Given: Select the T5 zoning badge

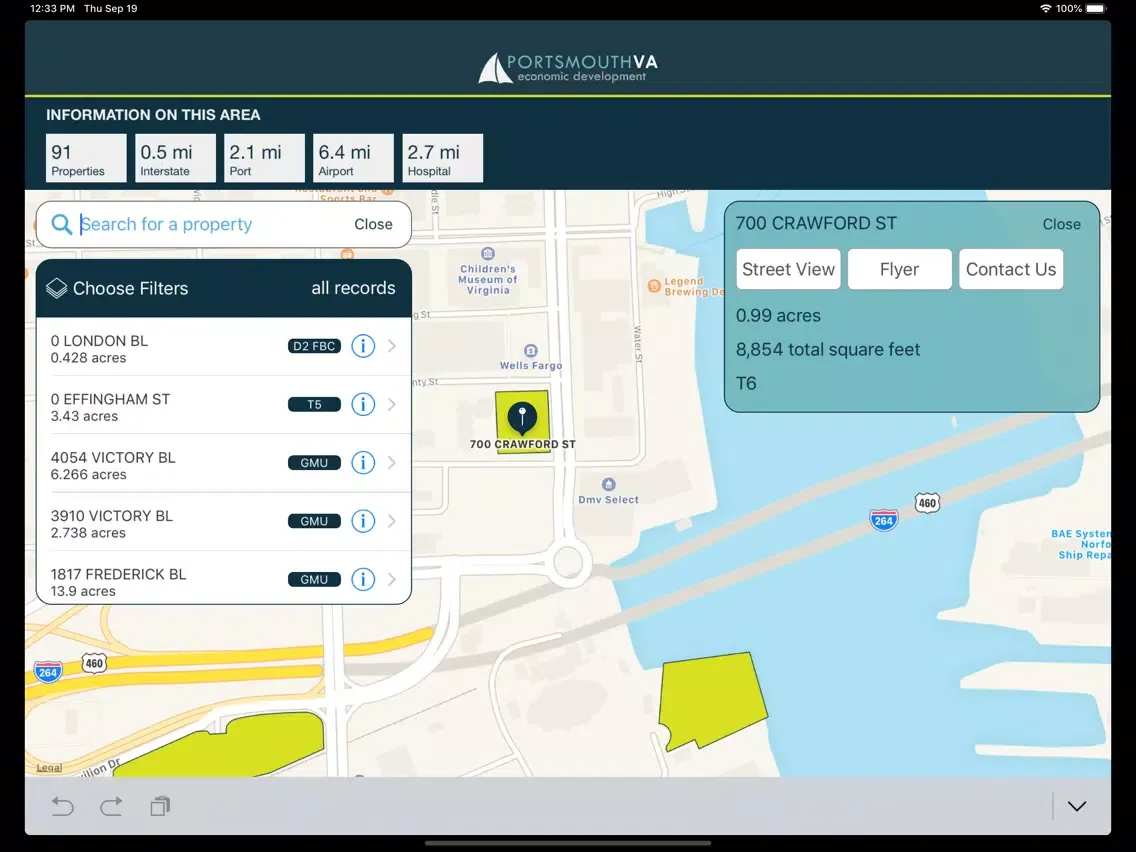Looking at the screenshot, I should 314,404.
